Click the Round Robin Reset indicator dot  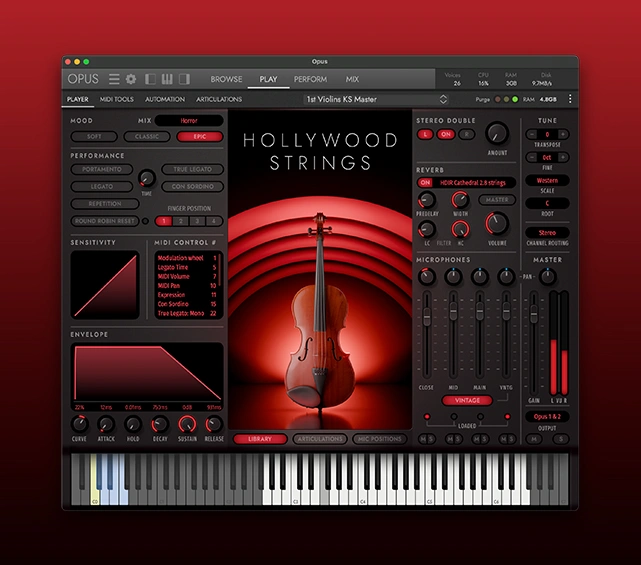[x=145, y=221]
